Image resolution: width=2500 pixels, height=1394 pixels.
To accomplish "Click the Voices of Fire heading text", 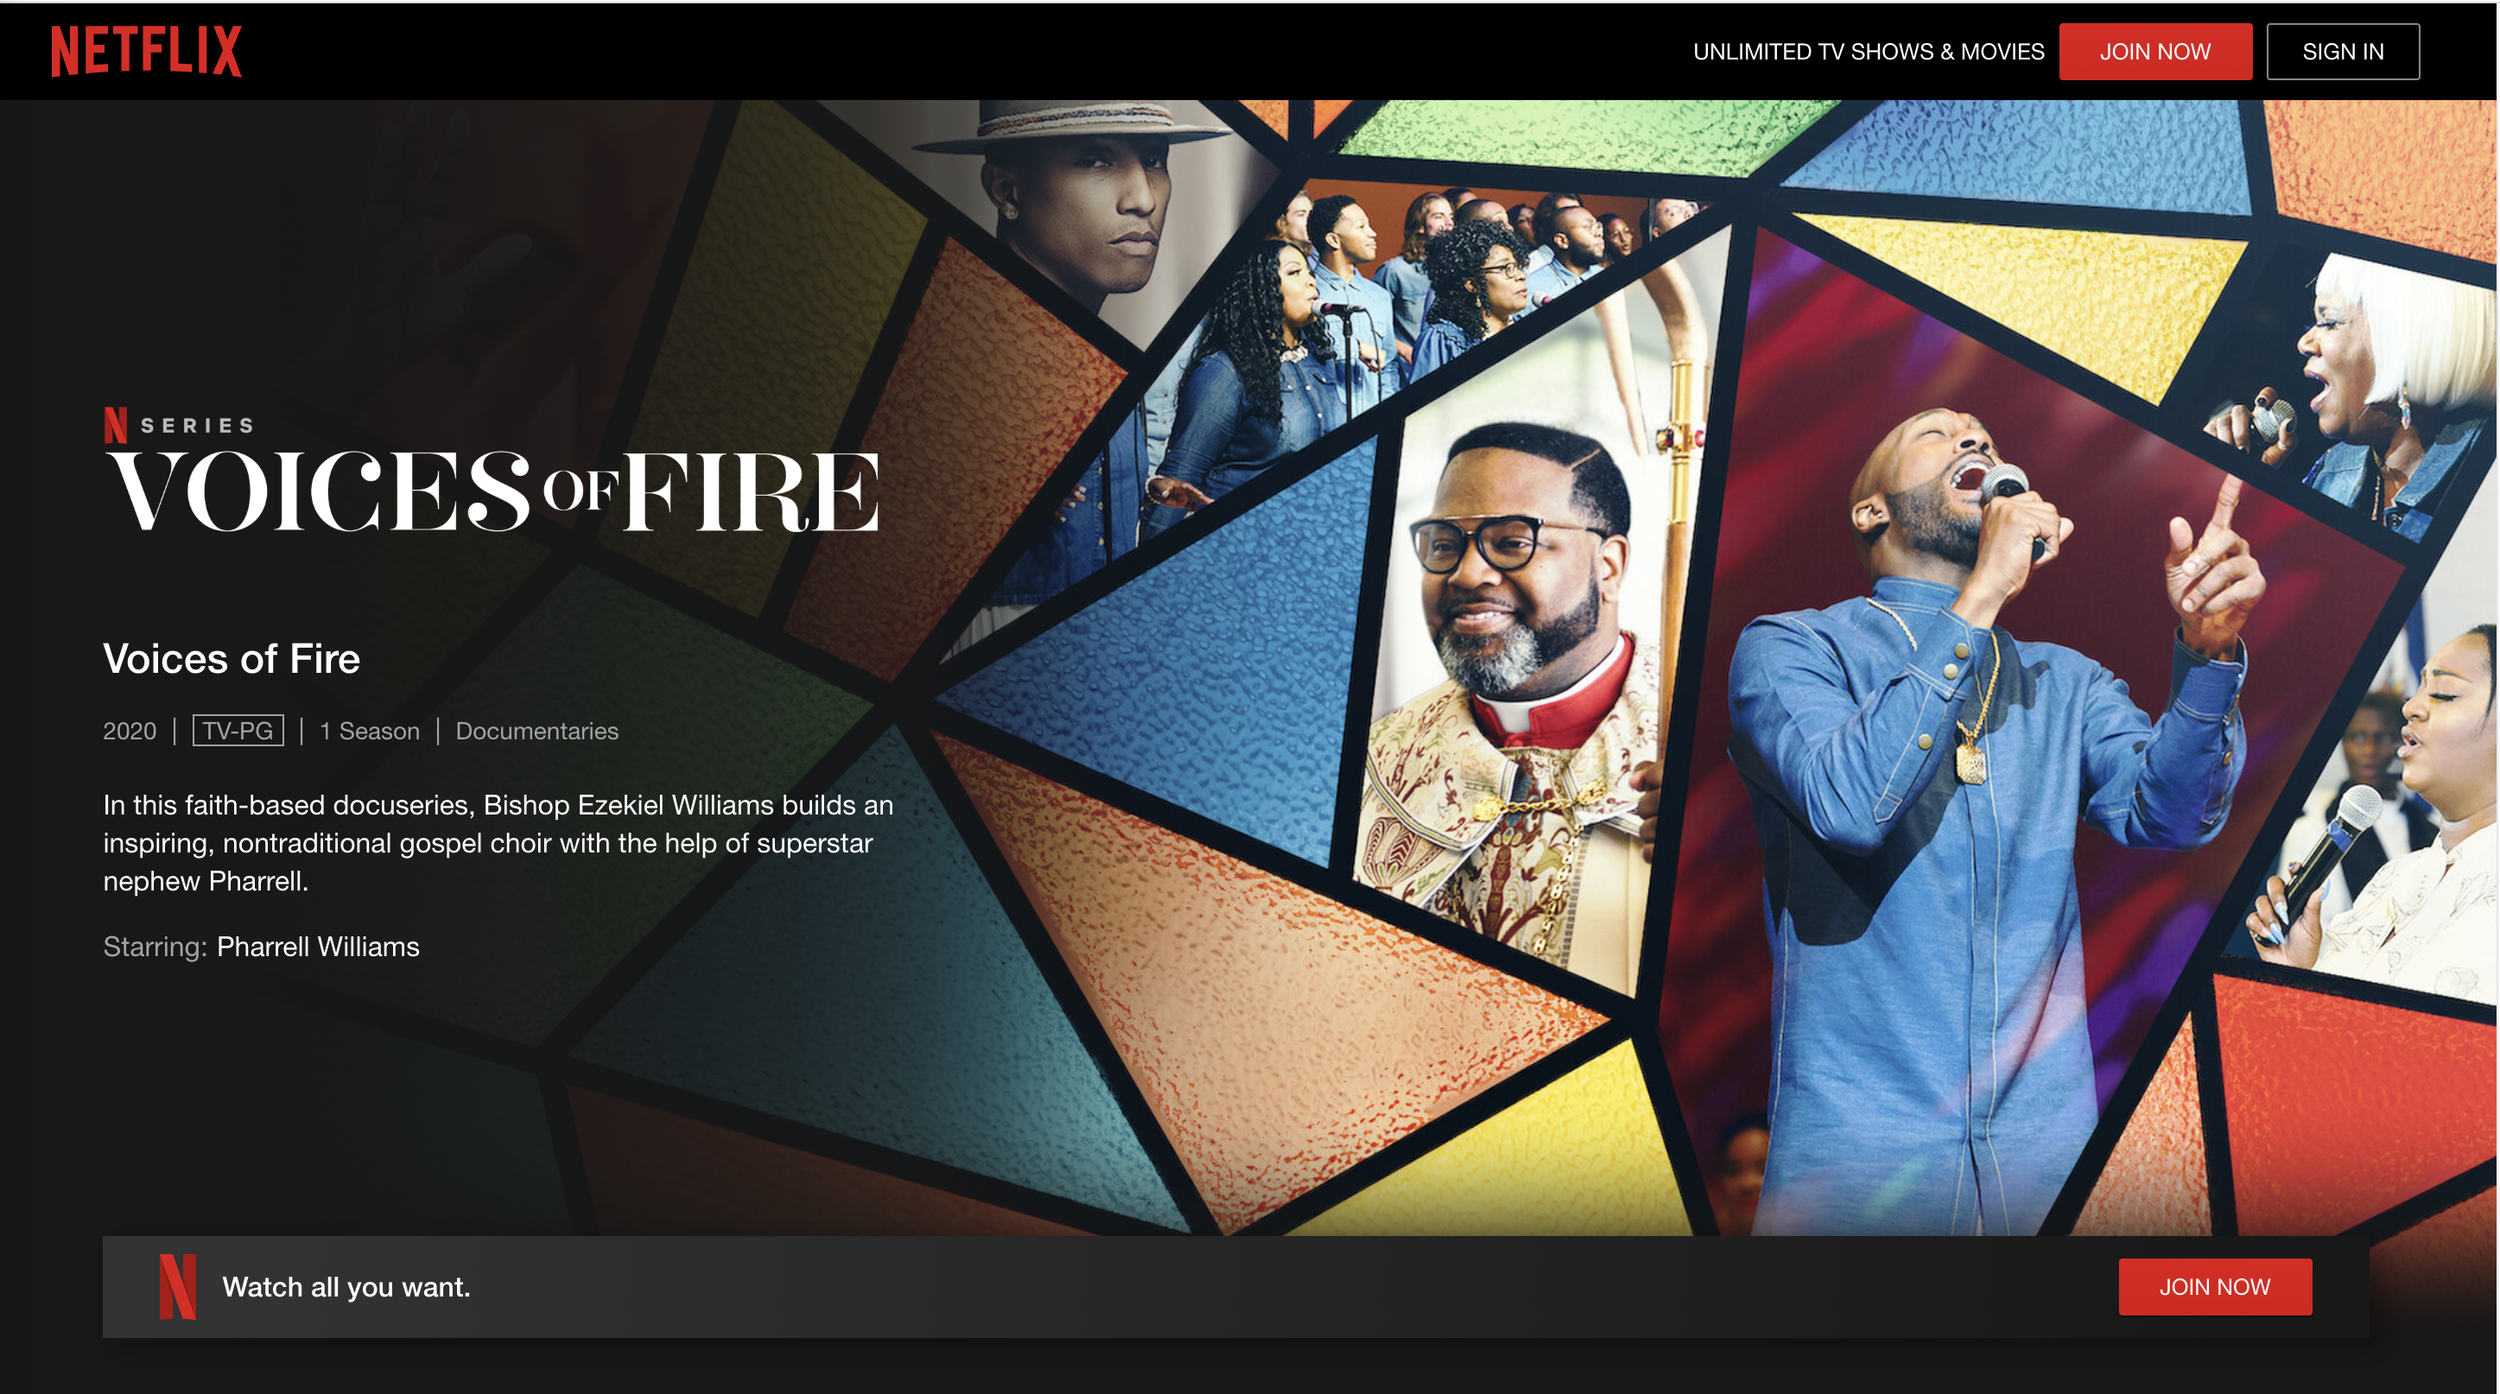I will [x=231, y=659].
